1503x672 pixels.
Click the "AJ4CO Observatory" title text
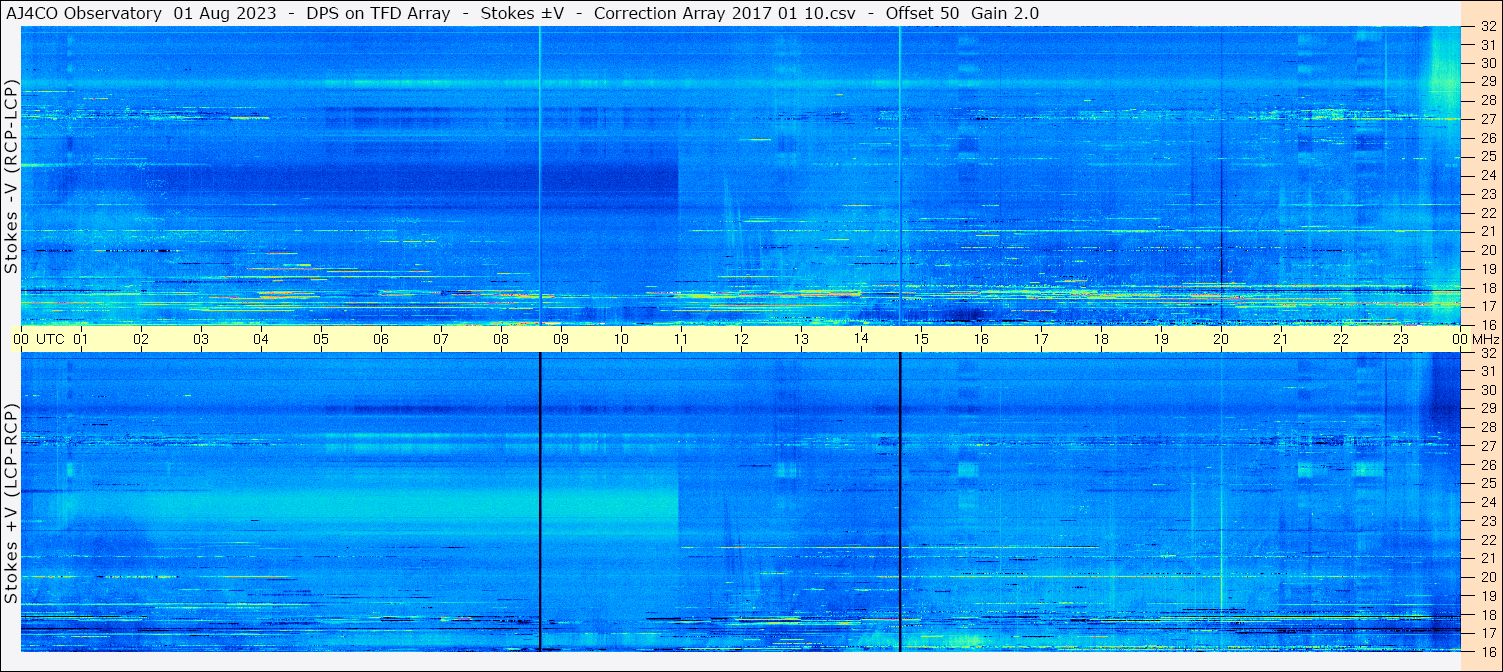pos(83,13)
